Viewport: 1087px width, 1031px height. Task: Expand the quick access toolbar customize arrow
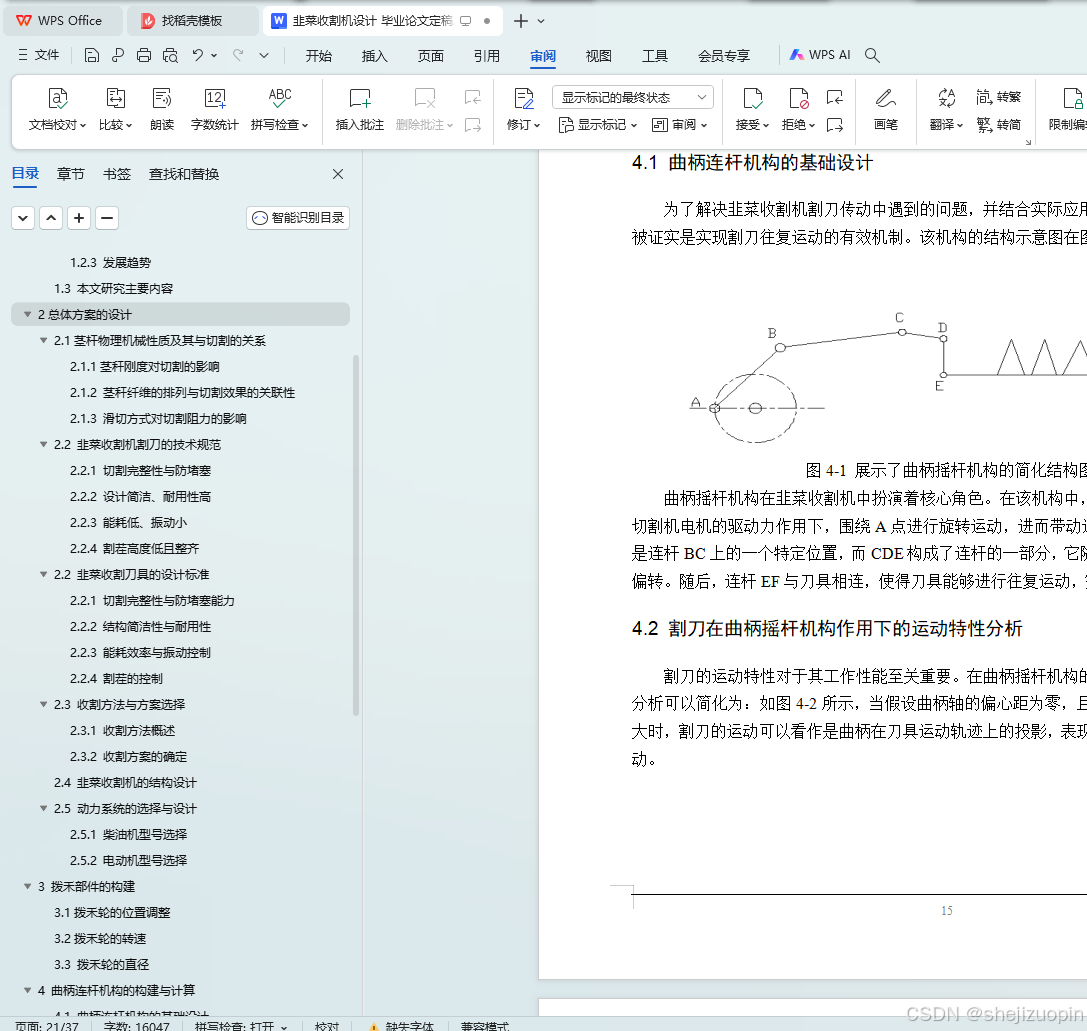(x=263, y=55)
